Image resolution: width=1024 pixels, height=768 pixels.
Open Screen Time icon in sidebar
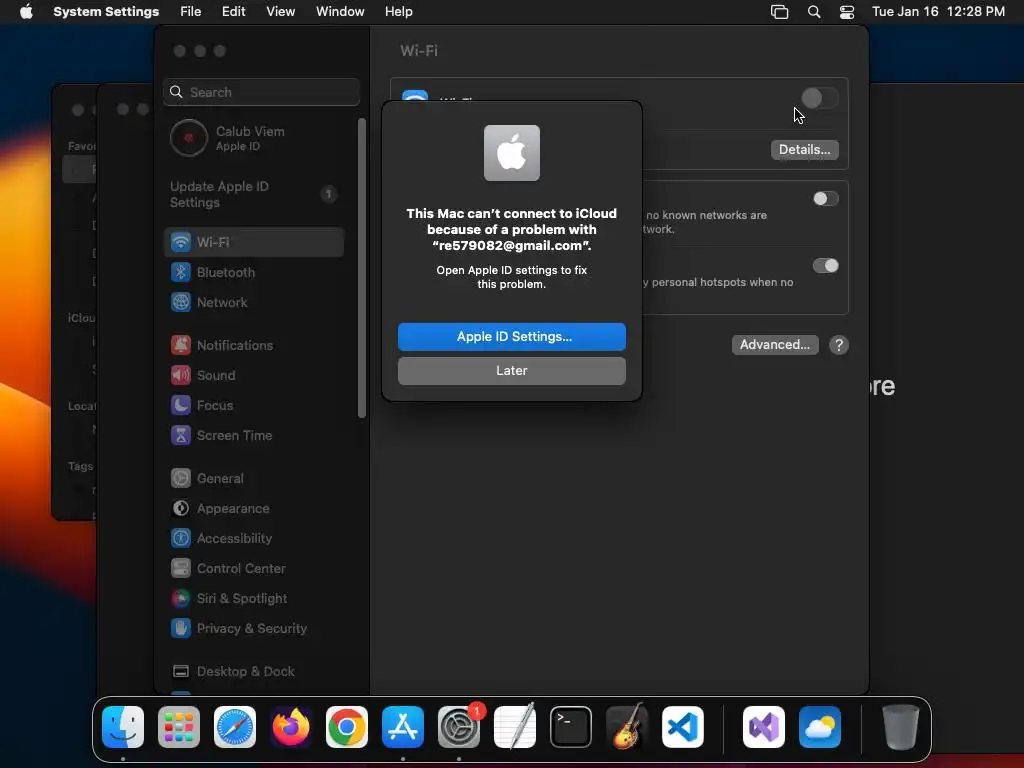pyautogui.click(x=181, y=435)
